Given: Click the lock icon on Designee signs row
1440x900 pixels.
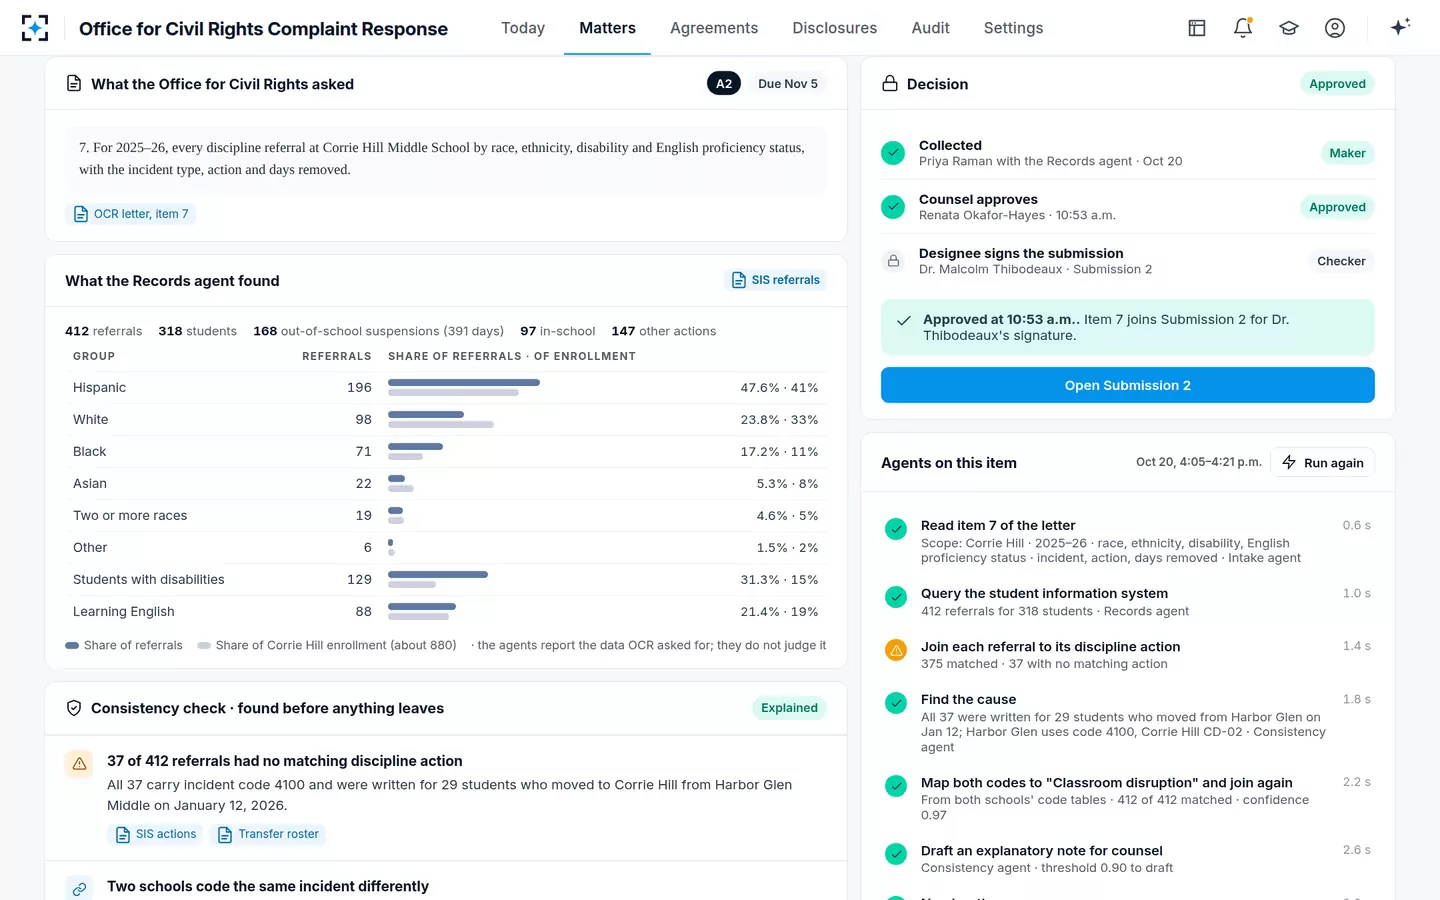Looking at the screenshot, I should pos(893,261).
